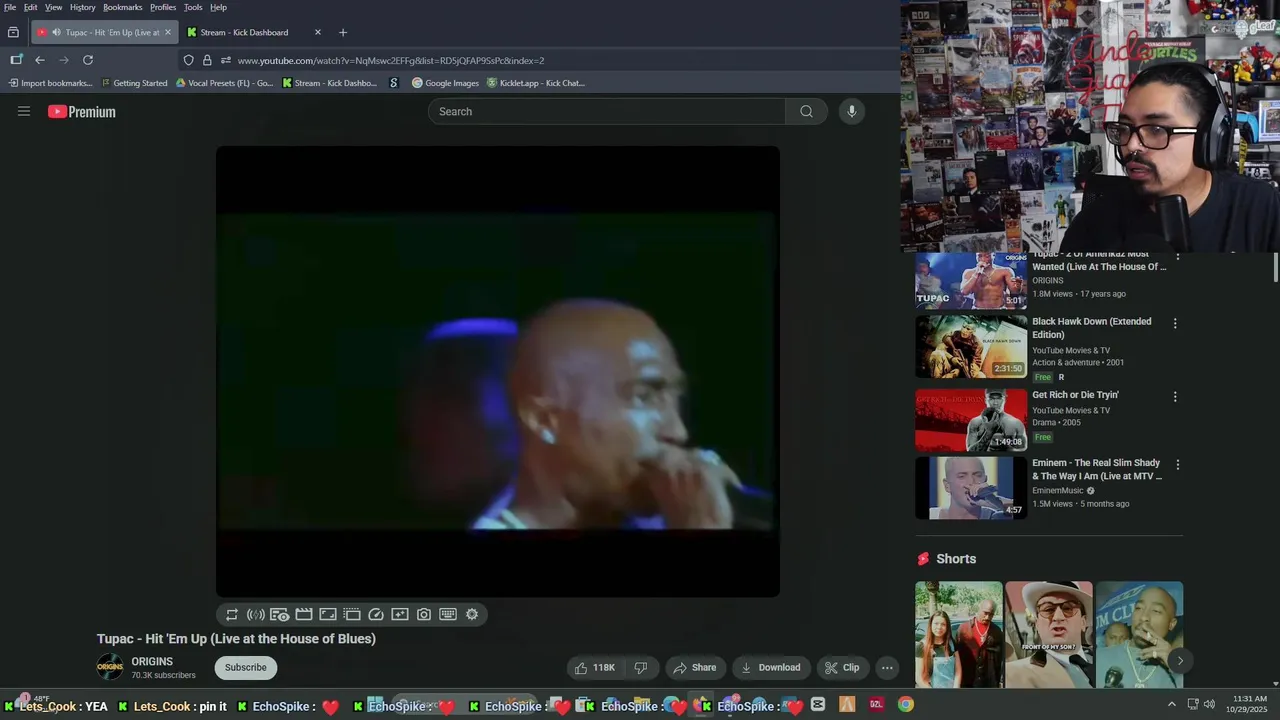Expand the system tray hidden icons chevron

click(x=1172, y=704)
